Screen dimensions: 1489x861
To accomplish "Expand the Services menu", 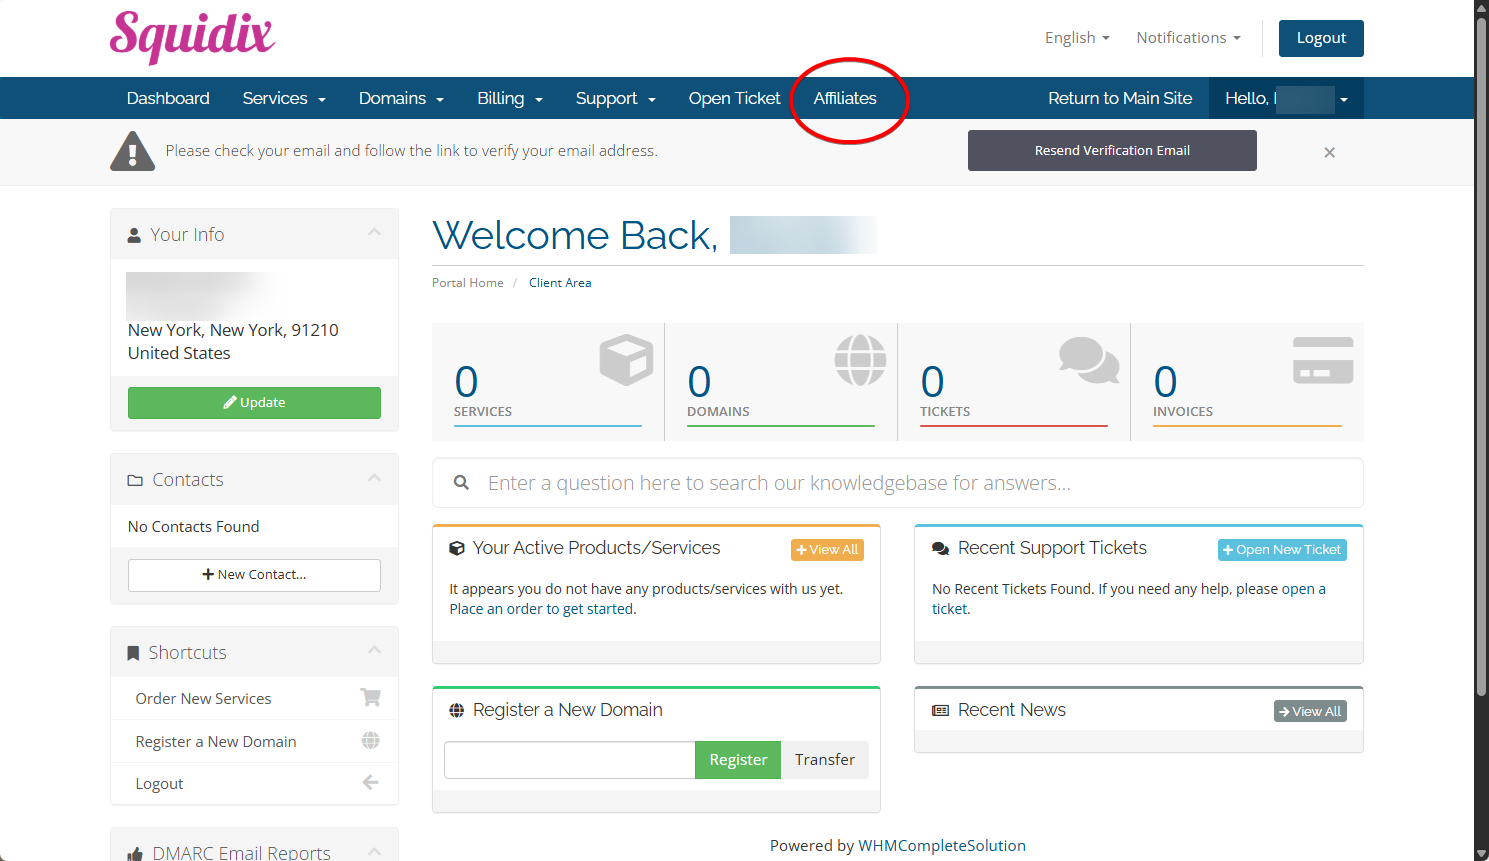I will coord(284,98).
